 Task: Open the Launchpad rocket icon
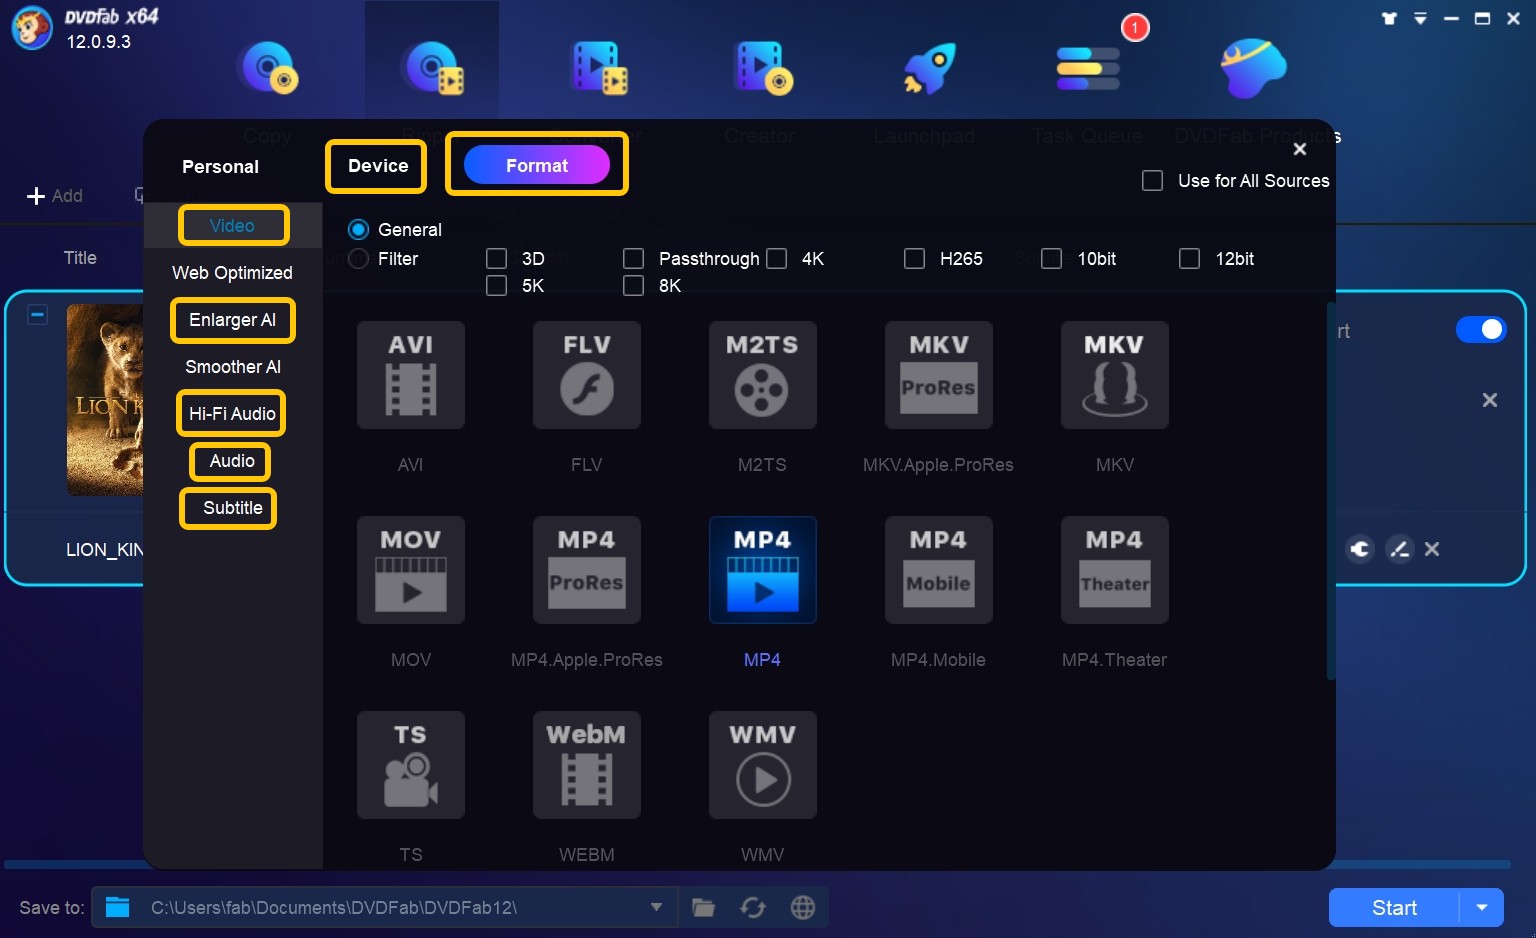click(x=929, y=68)
